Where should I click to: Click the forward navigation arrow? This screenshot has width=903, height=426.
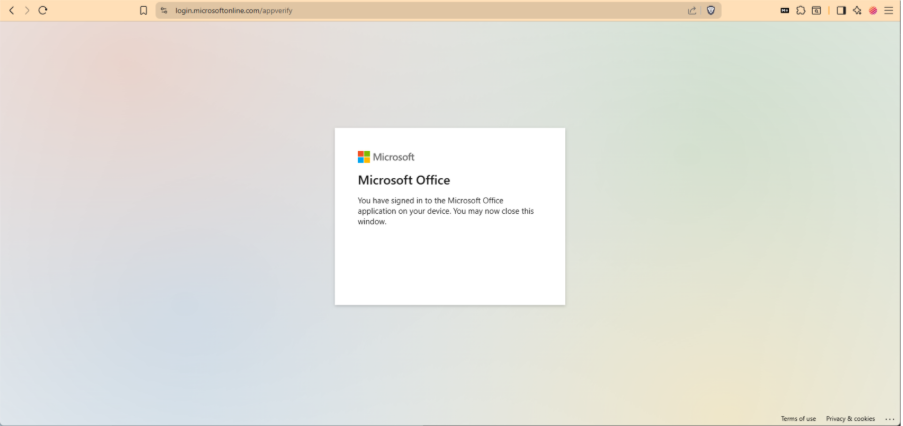(26, 10)
